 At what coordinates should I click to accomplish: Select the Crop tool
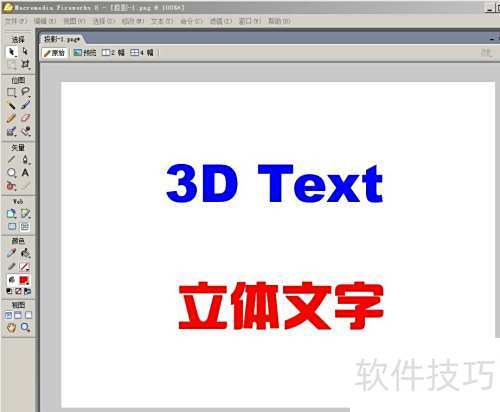pos(25,64)
